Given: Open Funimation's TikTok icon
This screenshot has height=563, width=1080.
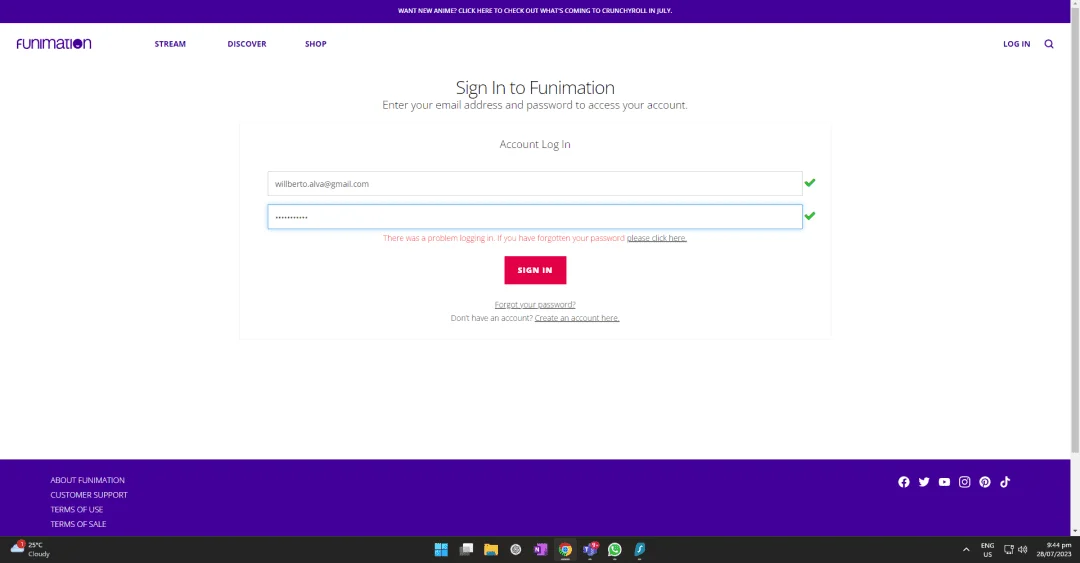Looking at the screenshot, I should 1005,482.
